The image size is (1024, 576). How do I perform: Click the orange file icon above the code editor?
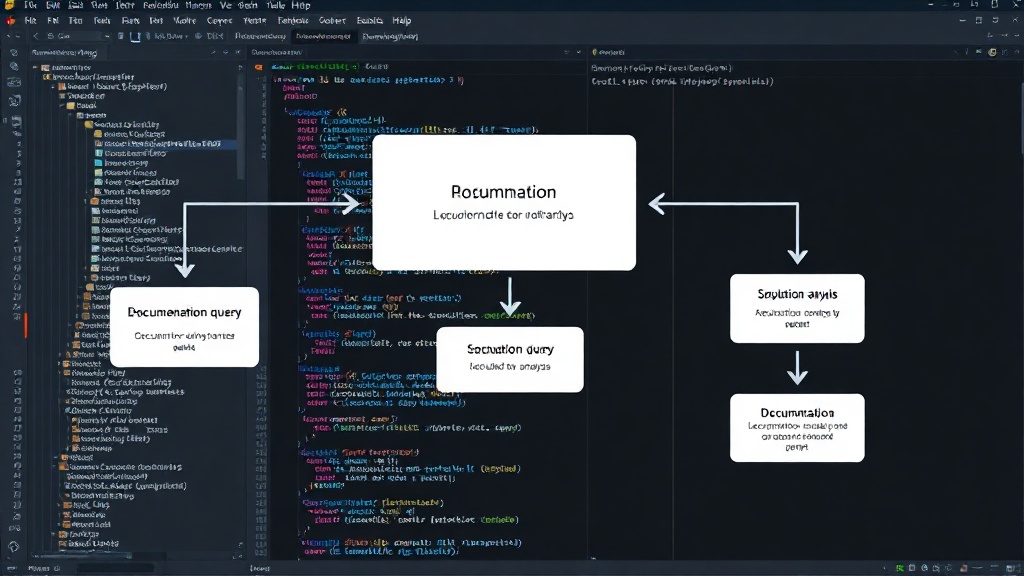click(x=259, y=67)
